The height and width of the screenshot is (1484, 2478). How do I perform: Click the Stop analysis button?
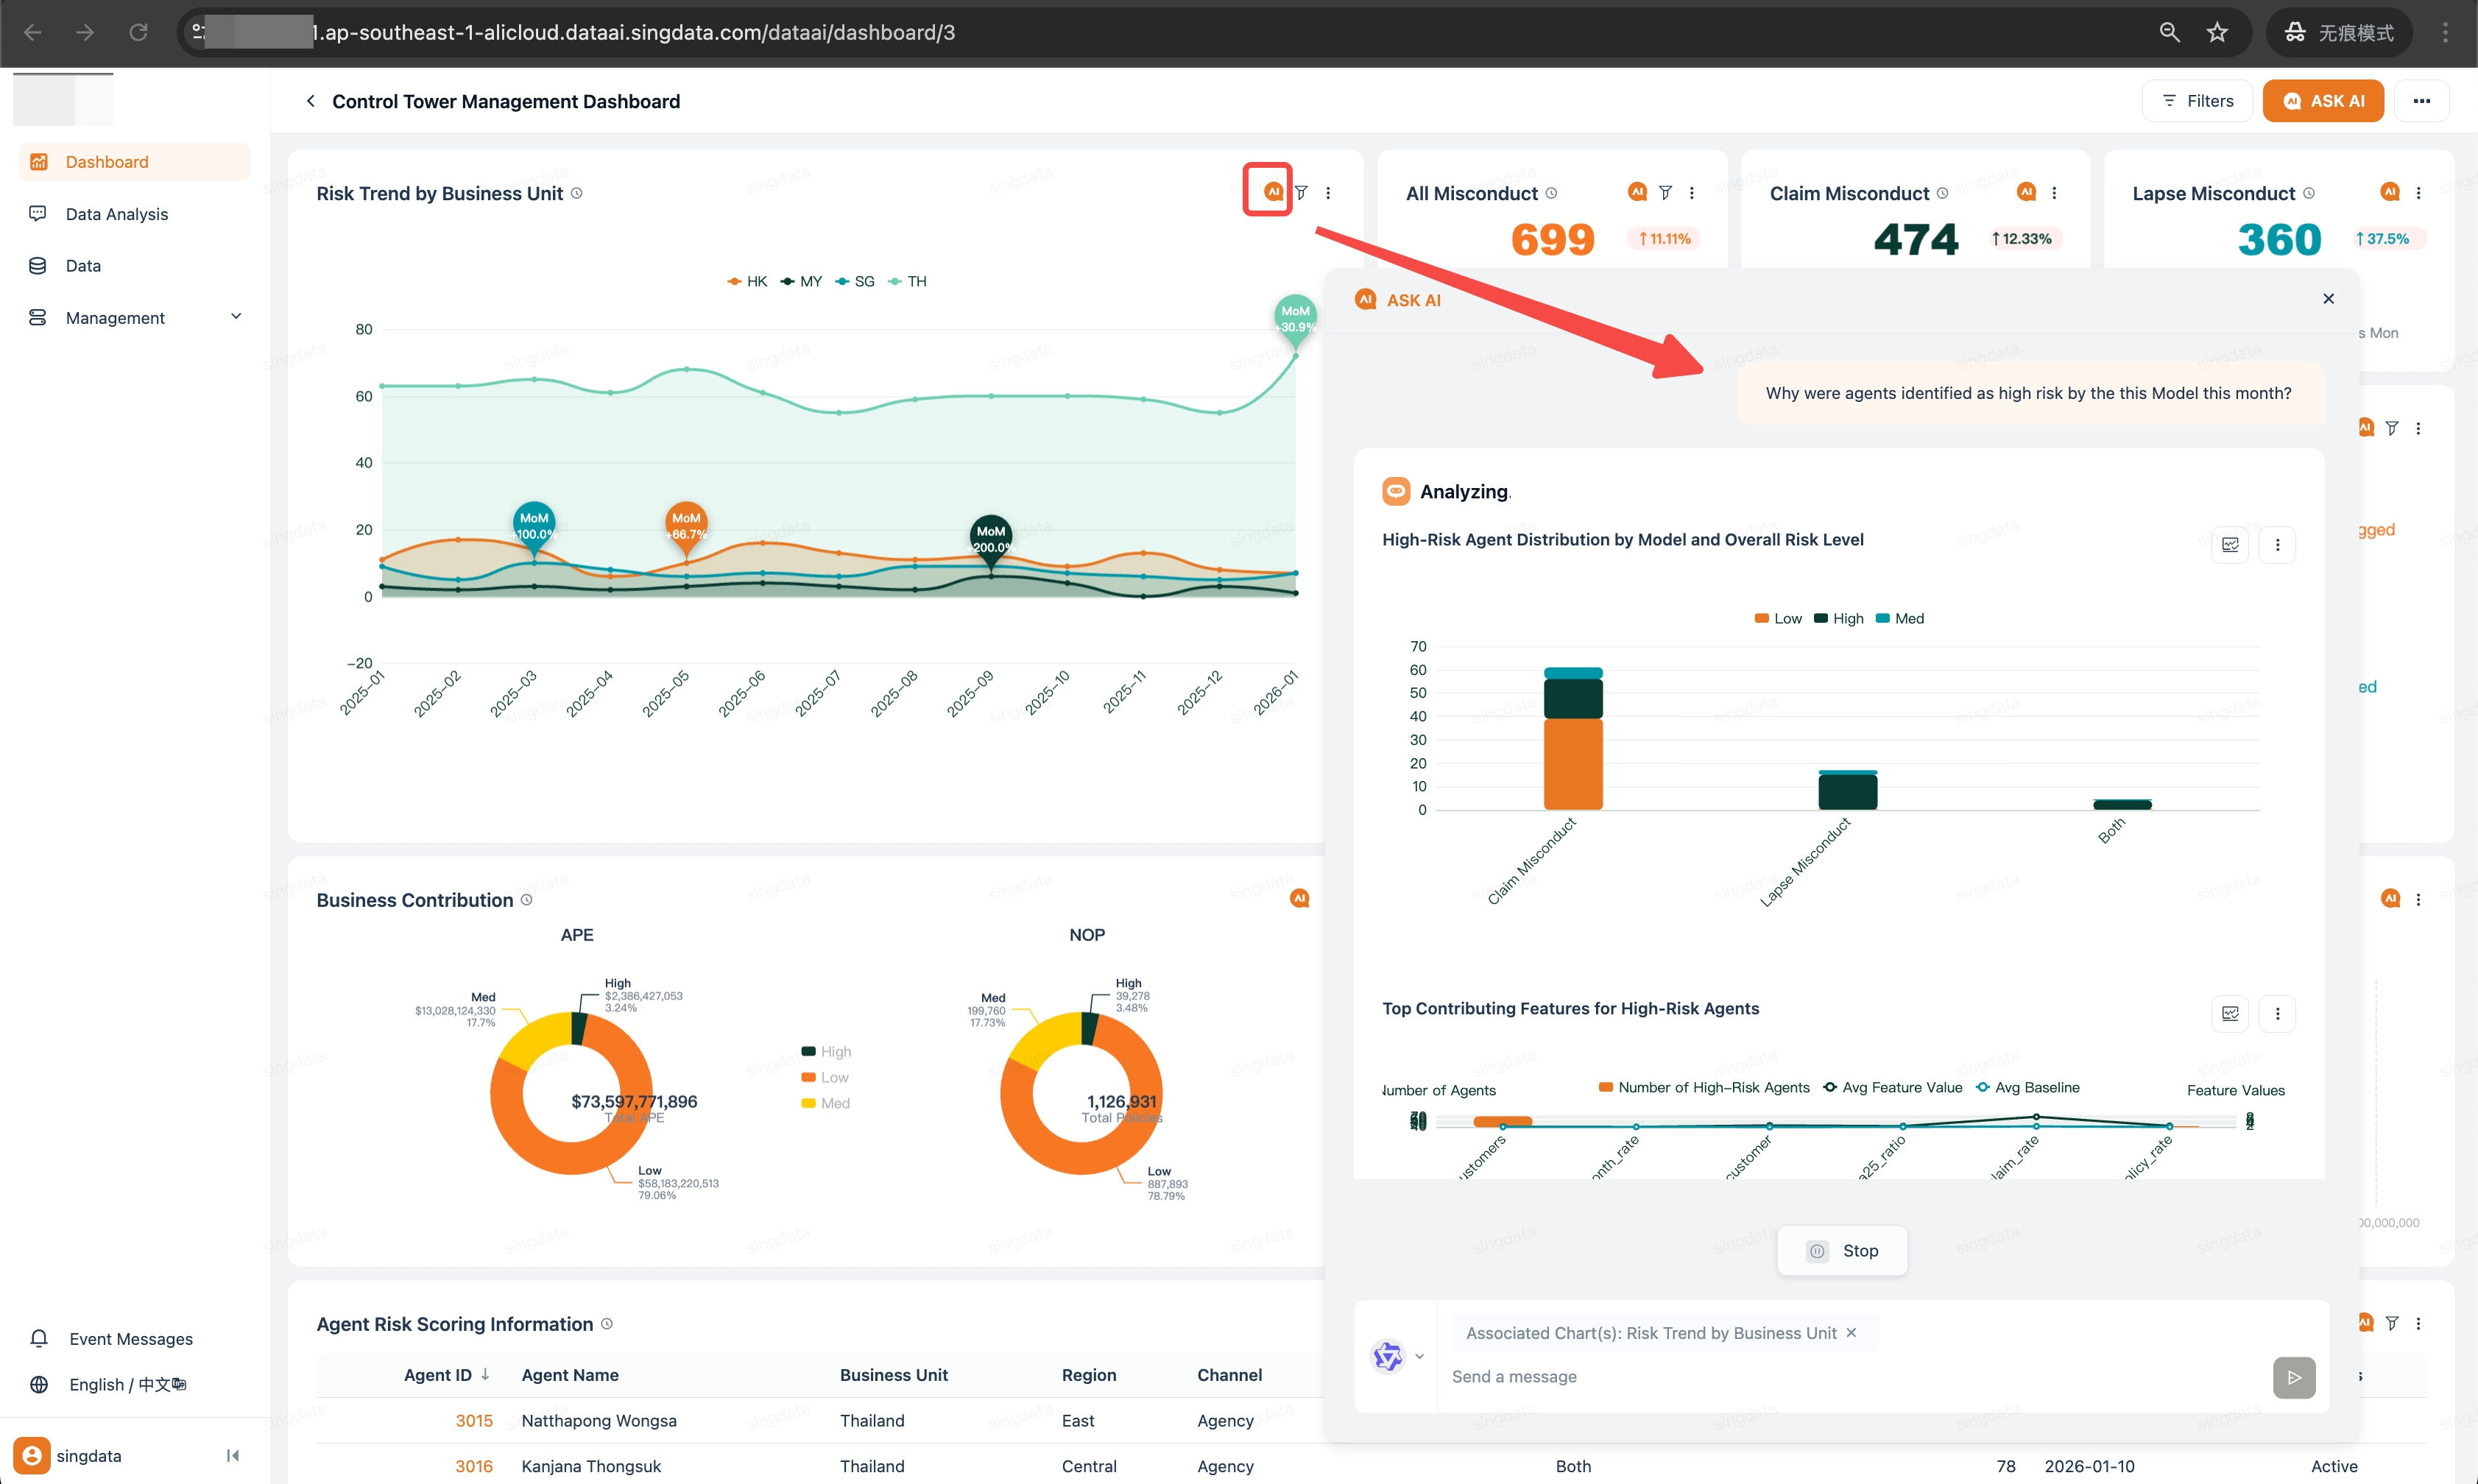pyautogui.click(x=1842, y=1251)
